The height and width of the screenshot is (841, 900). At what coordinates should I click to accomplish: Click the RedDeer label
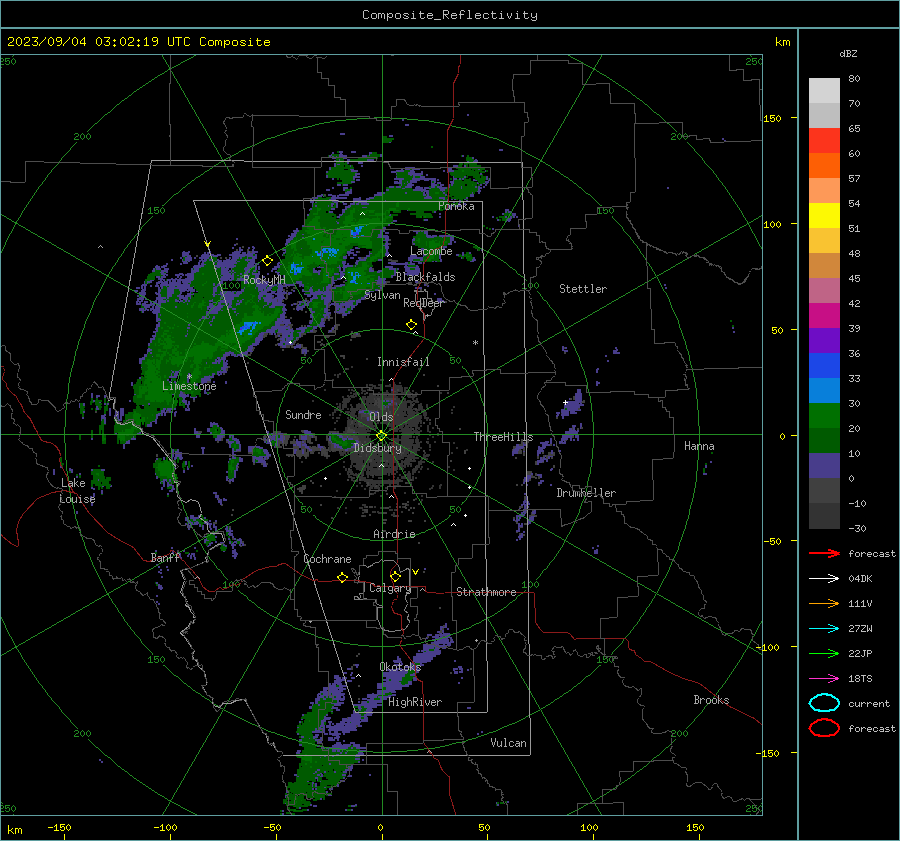[424, 303]
